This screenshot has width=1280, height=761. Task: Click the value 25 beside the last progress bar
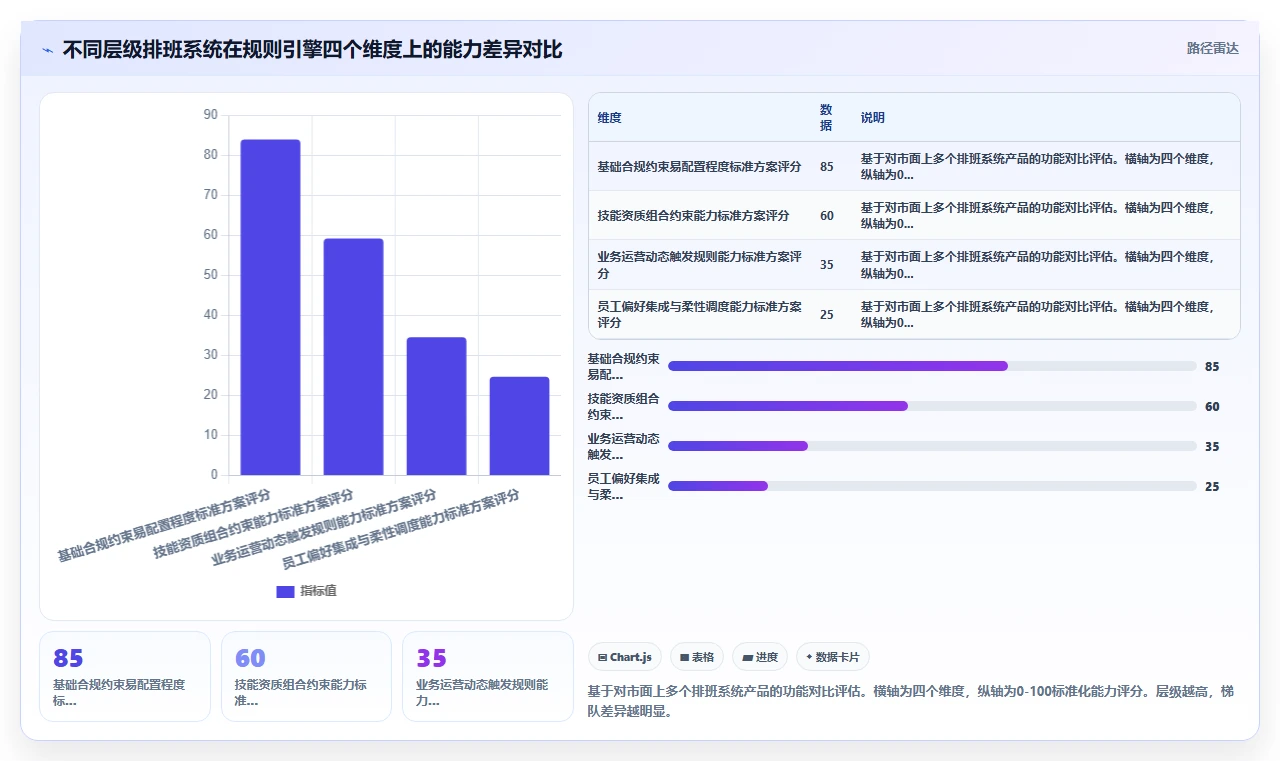tap(1212, 487)
